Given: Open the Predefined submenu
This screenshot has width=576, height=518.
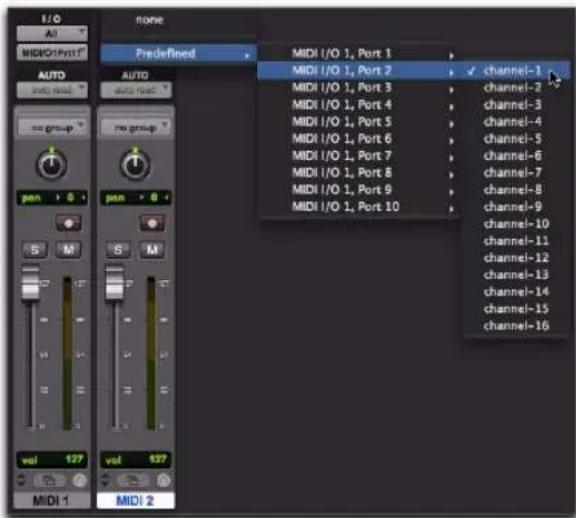Looking at the screenshot, I should 178,54.
